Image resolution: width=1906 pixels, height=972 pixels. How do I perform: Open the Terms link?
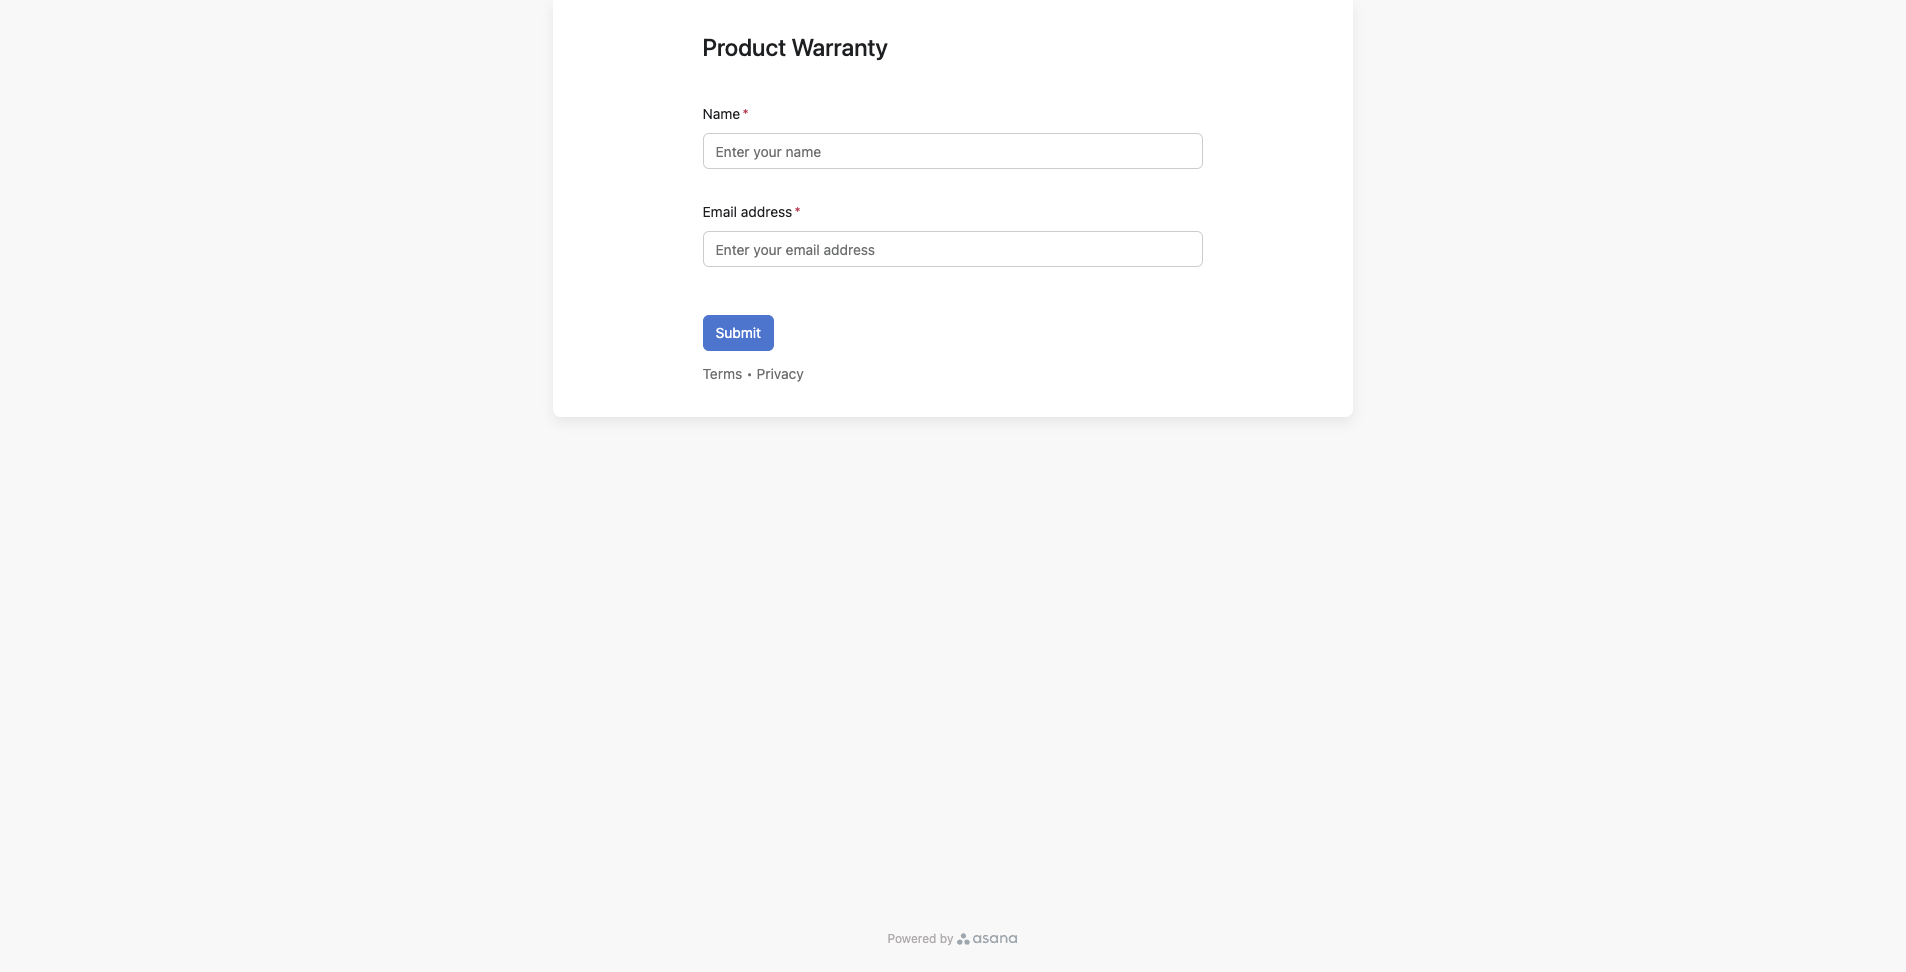(x=721, y=373)
